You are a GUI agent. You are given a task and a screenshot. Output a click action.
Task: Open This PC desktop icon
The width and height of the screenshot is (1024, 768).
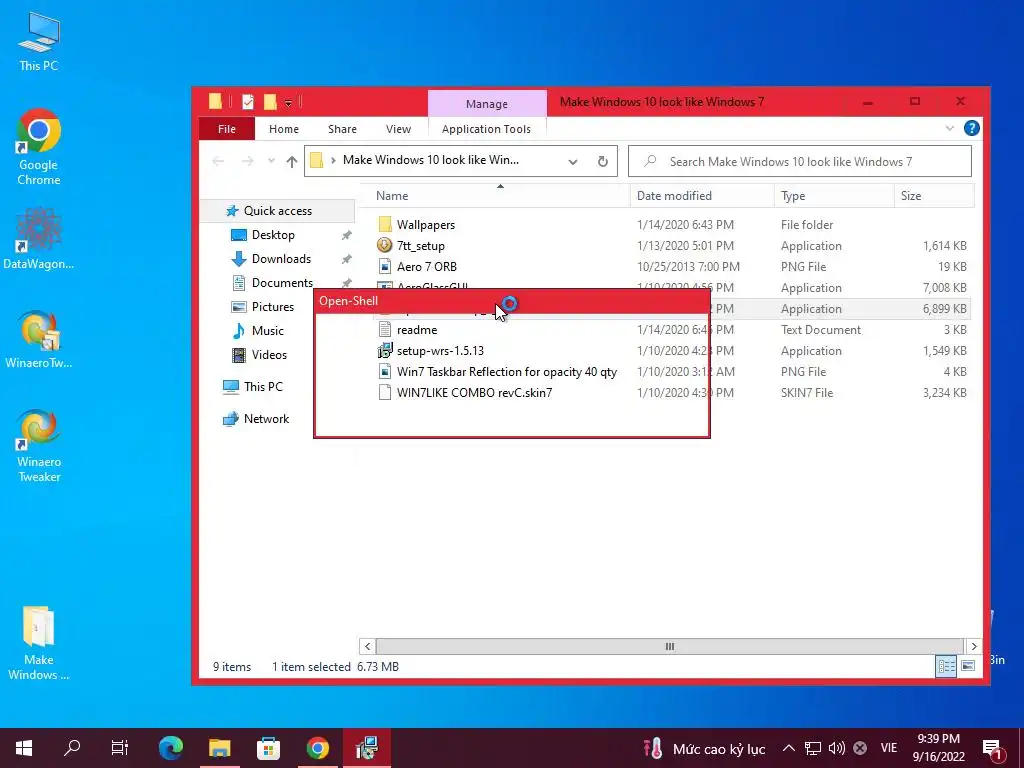[x=39, y=42]
